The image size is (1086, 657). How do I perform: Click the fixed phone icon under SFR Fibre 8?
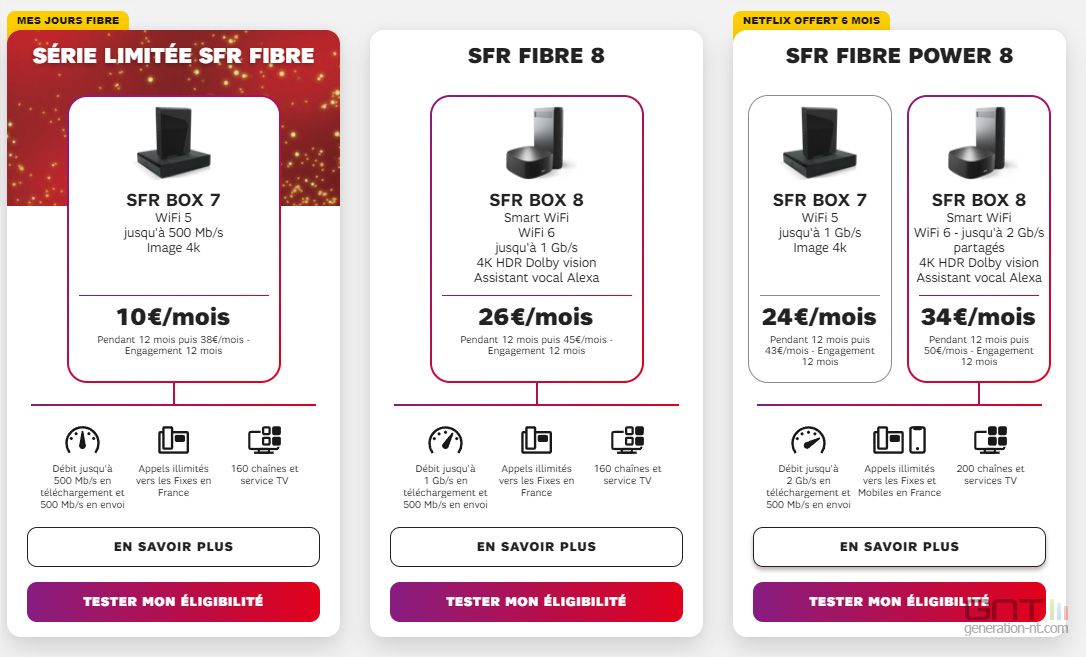point(536,440)
